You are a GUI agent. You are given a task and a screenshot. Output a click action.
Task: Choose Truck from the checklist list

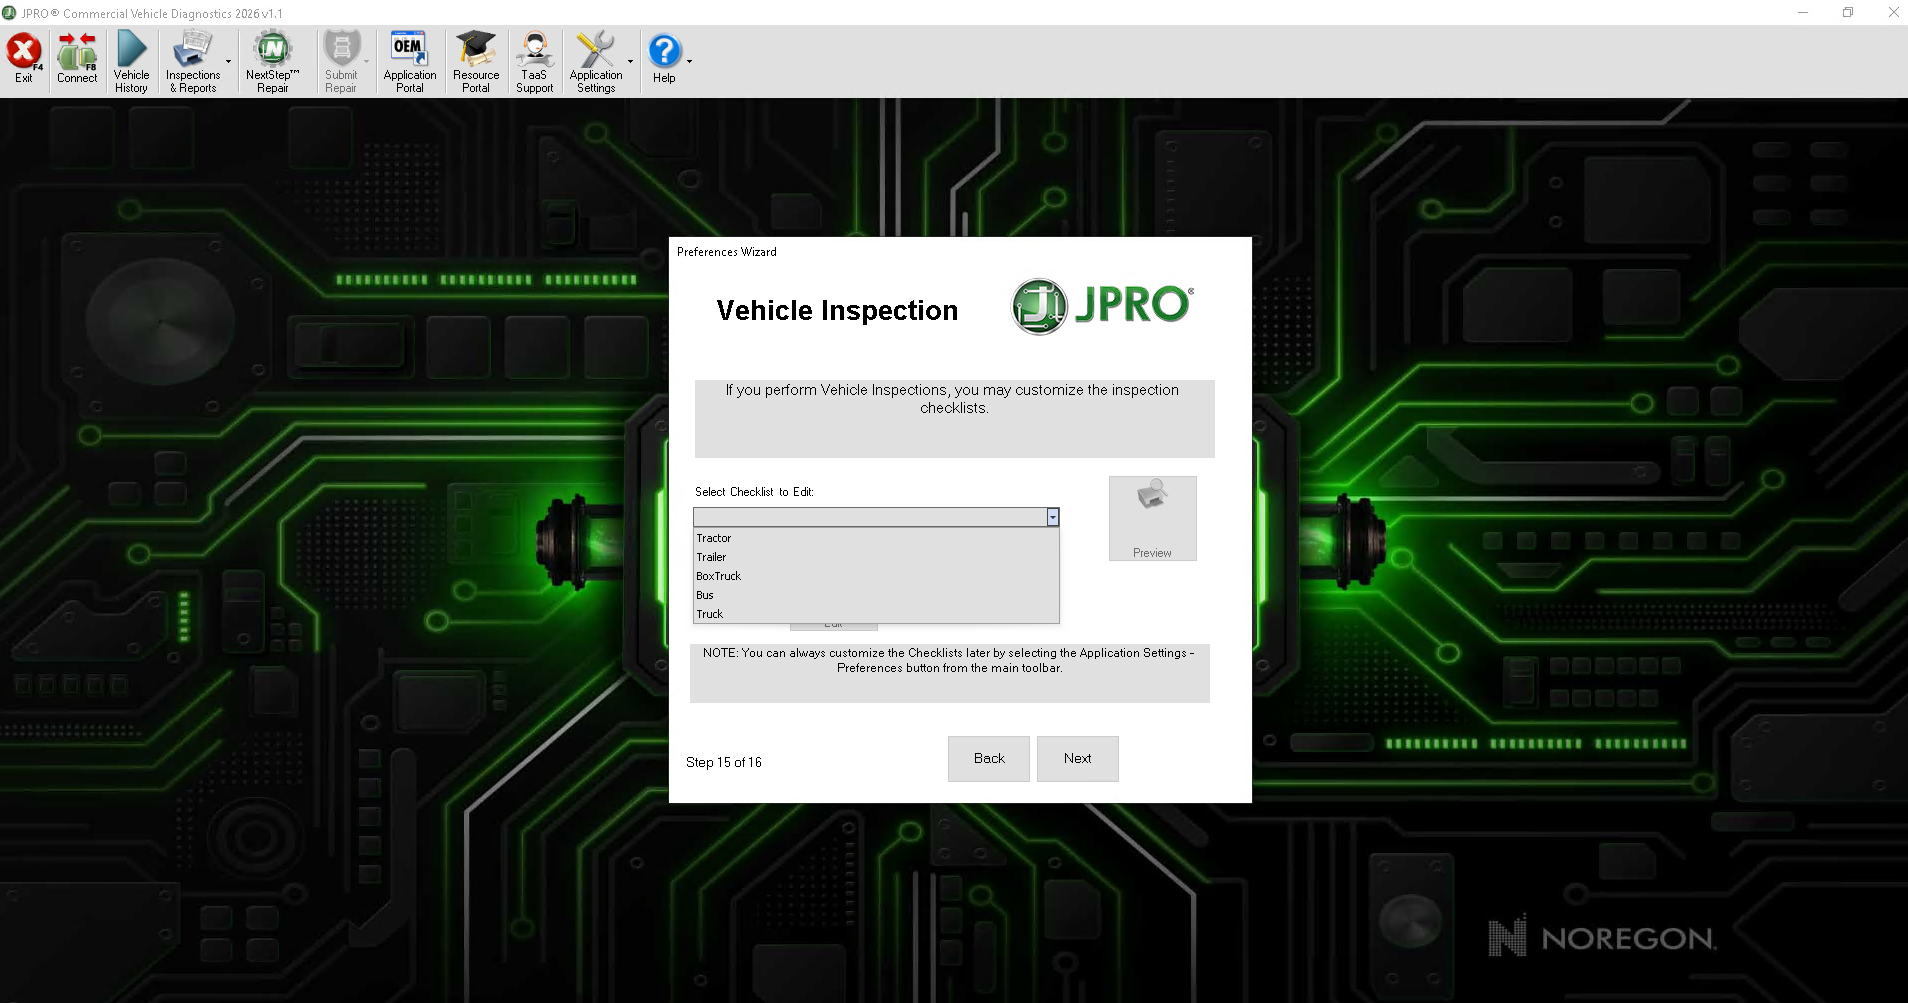(x=876, y=614)
